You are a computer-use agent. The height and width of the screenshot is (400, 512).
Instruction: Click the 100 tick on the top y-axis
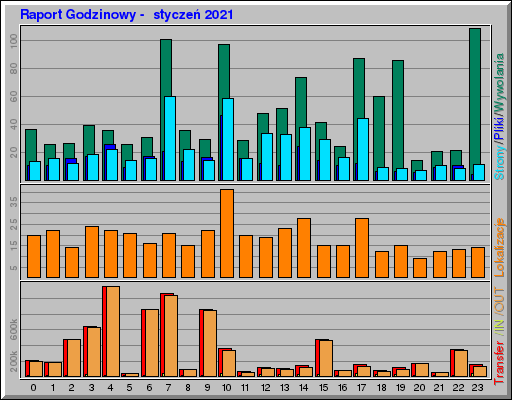click(14, 41)
